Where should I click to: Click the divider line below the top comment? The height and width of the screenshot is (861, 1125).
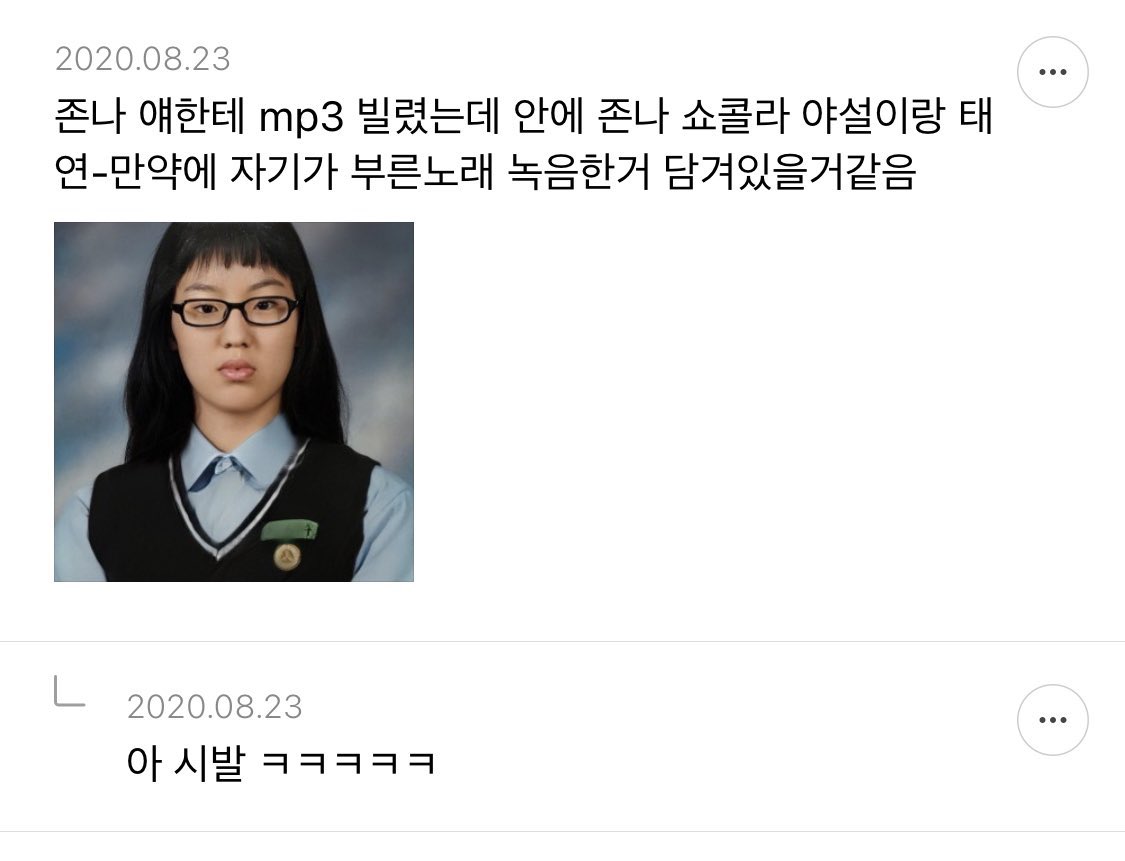pyautogui.click(x=562, y=641)
